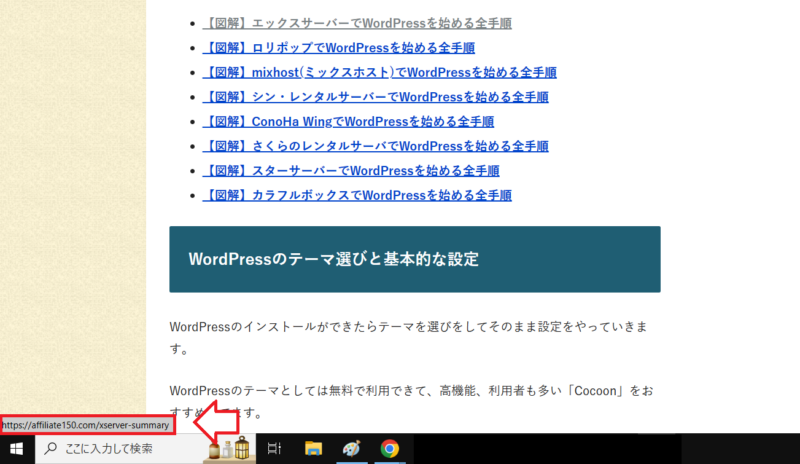This screenshot has width=800, height=464.
Task: Open the Paint app on the taskbar
Action: point(352,449)
